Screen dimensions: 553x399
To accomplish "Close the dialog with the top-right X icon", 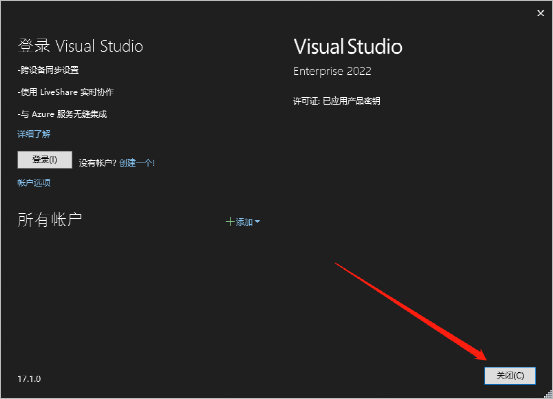I will 540,13.
